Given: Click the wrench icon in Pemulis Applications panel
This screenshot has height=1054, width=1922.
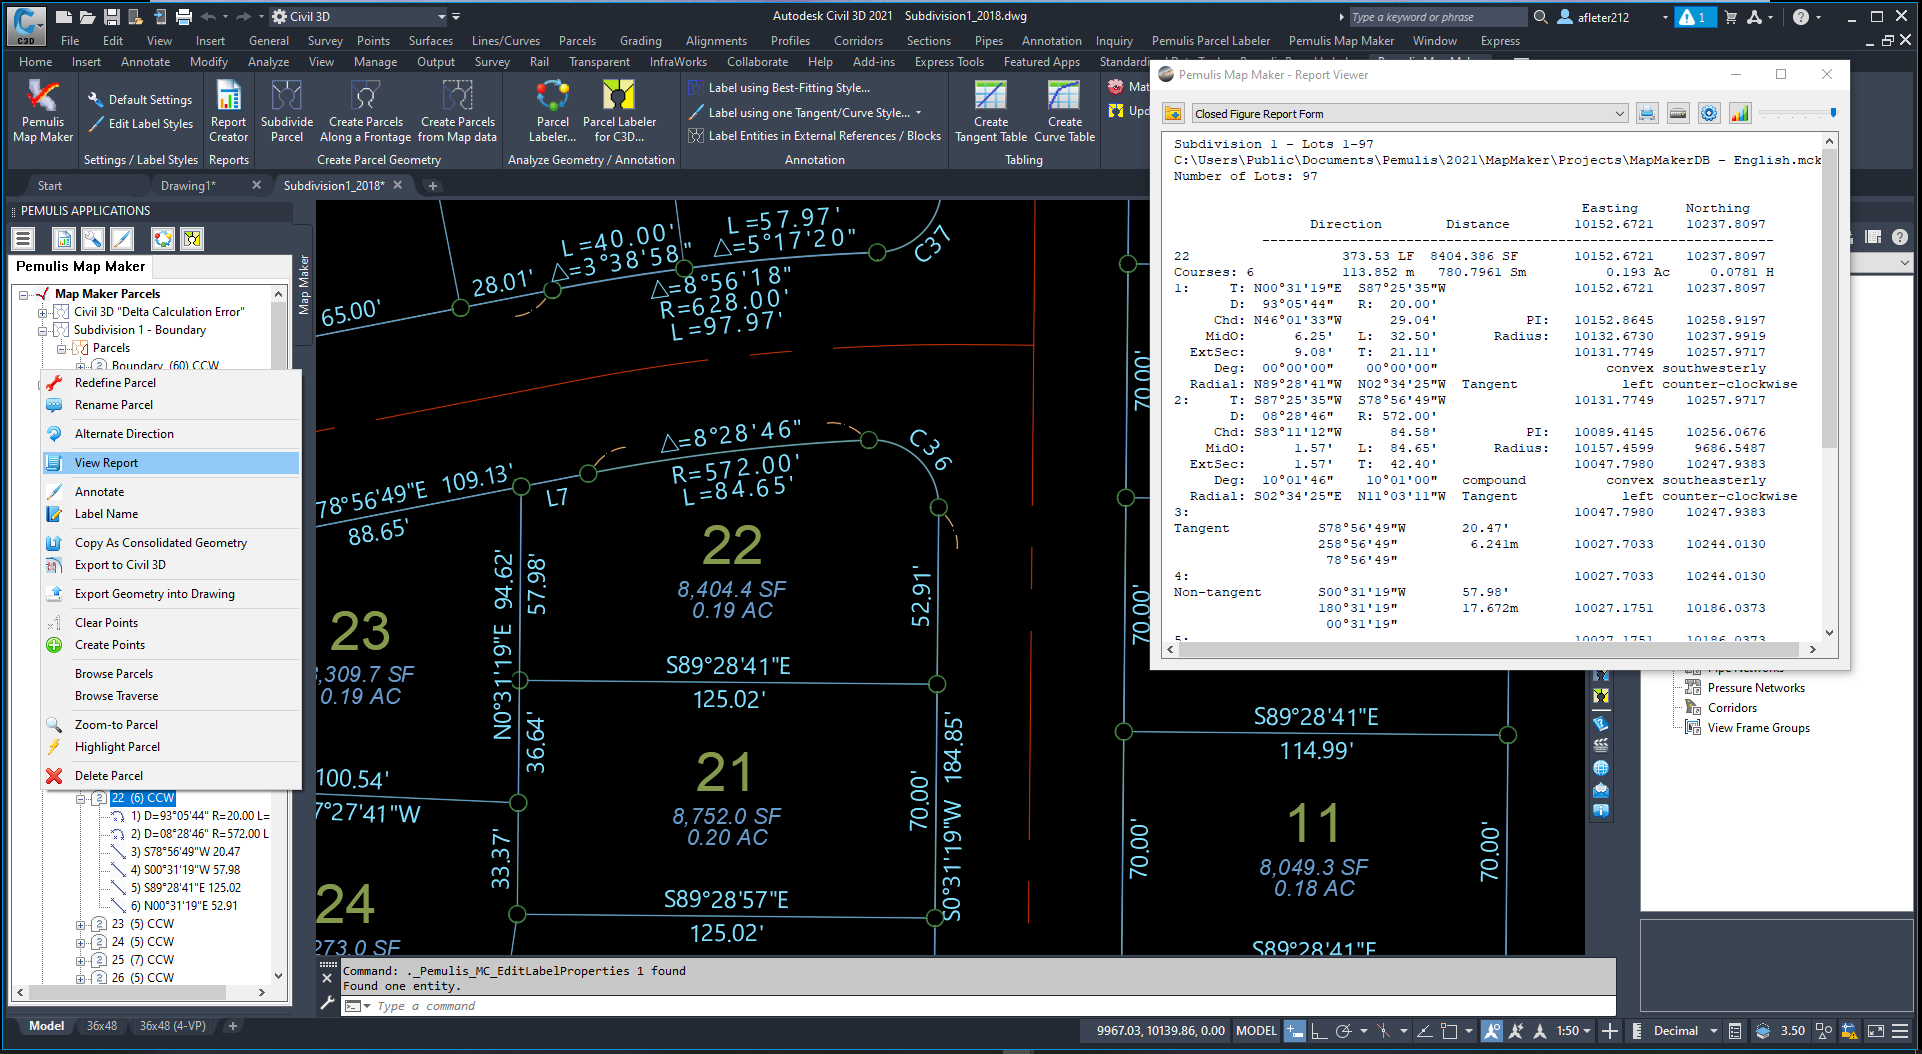Looking at the screenshot, I should pyautogui.click(x=92, y=239).
